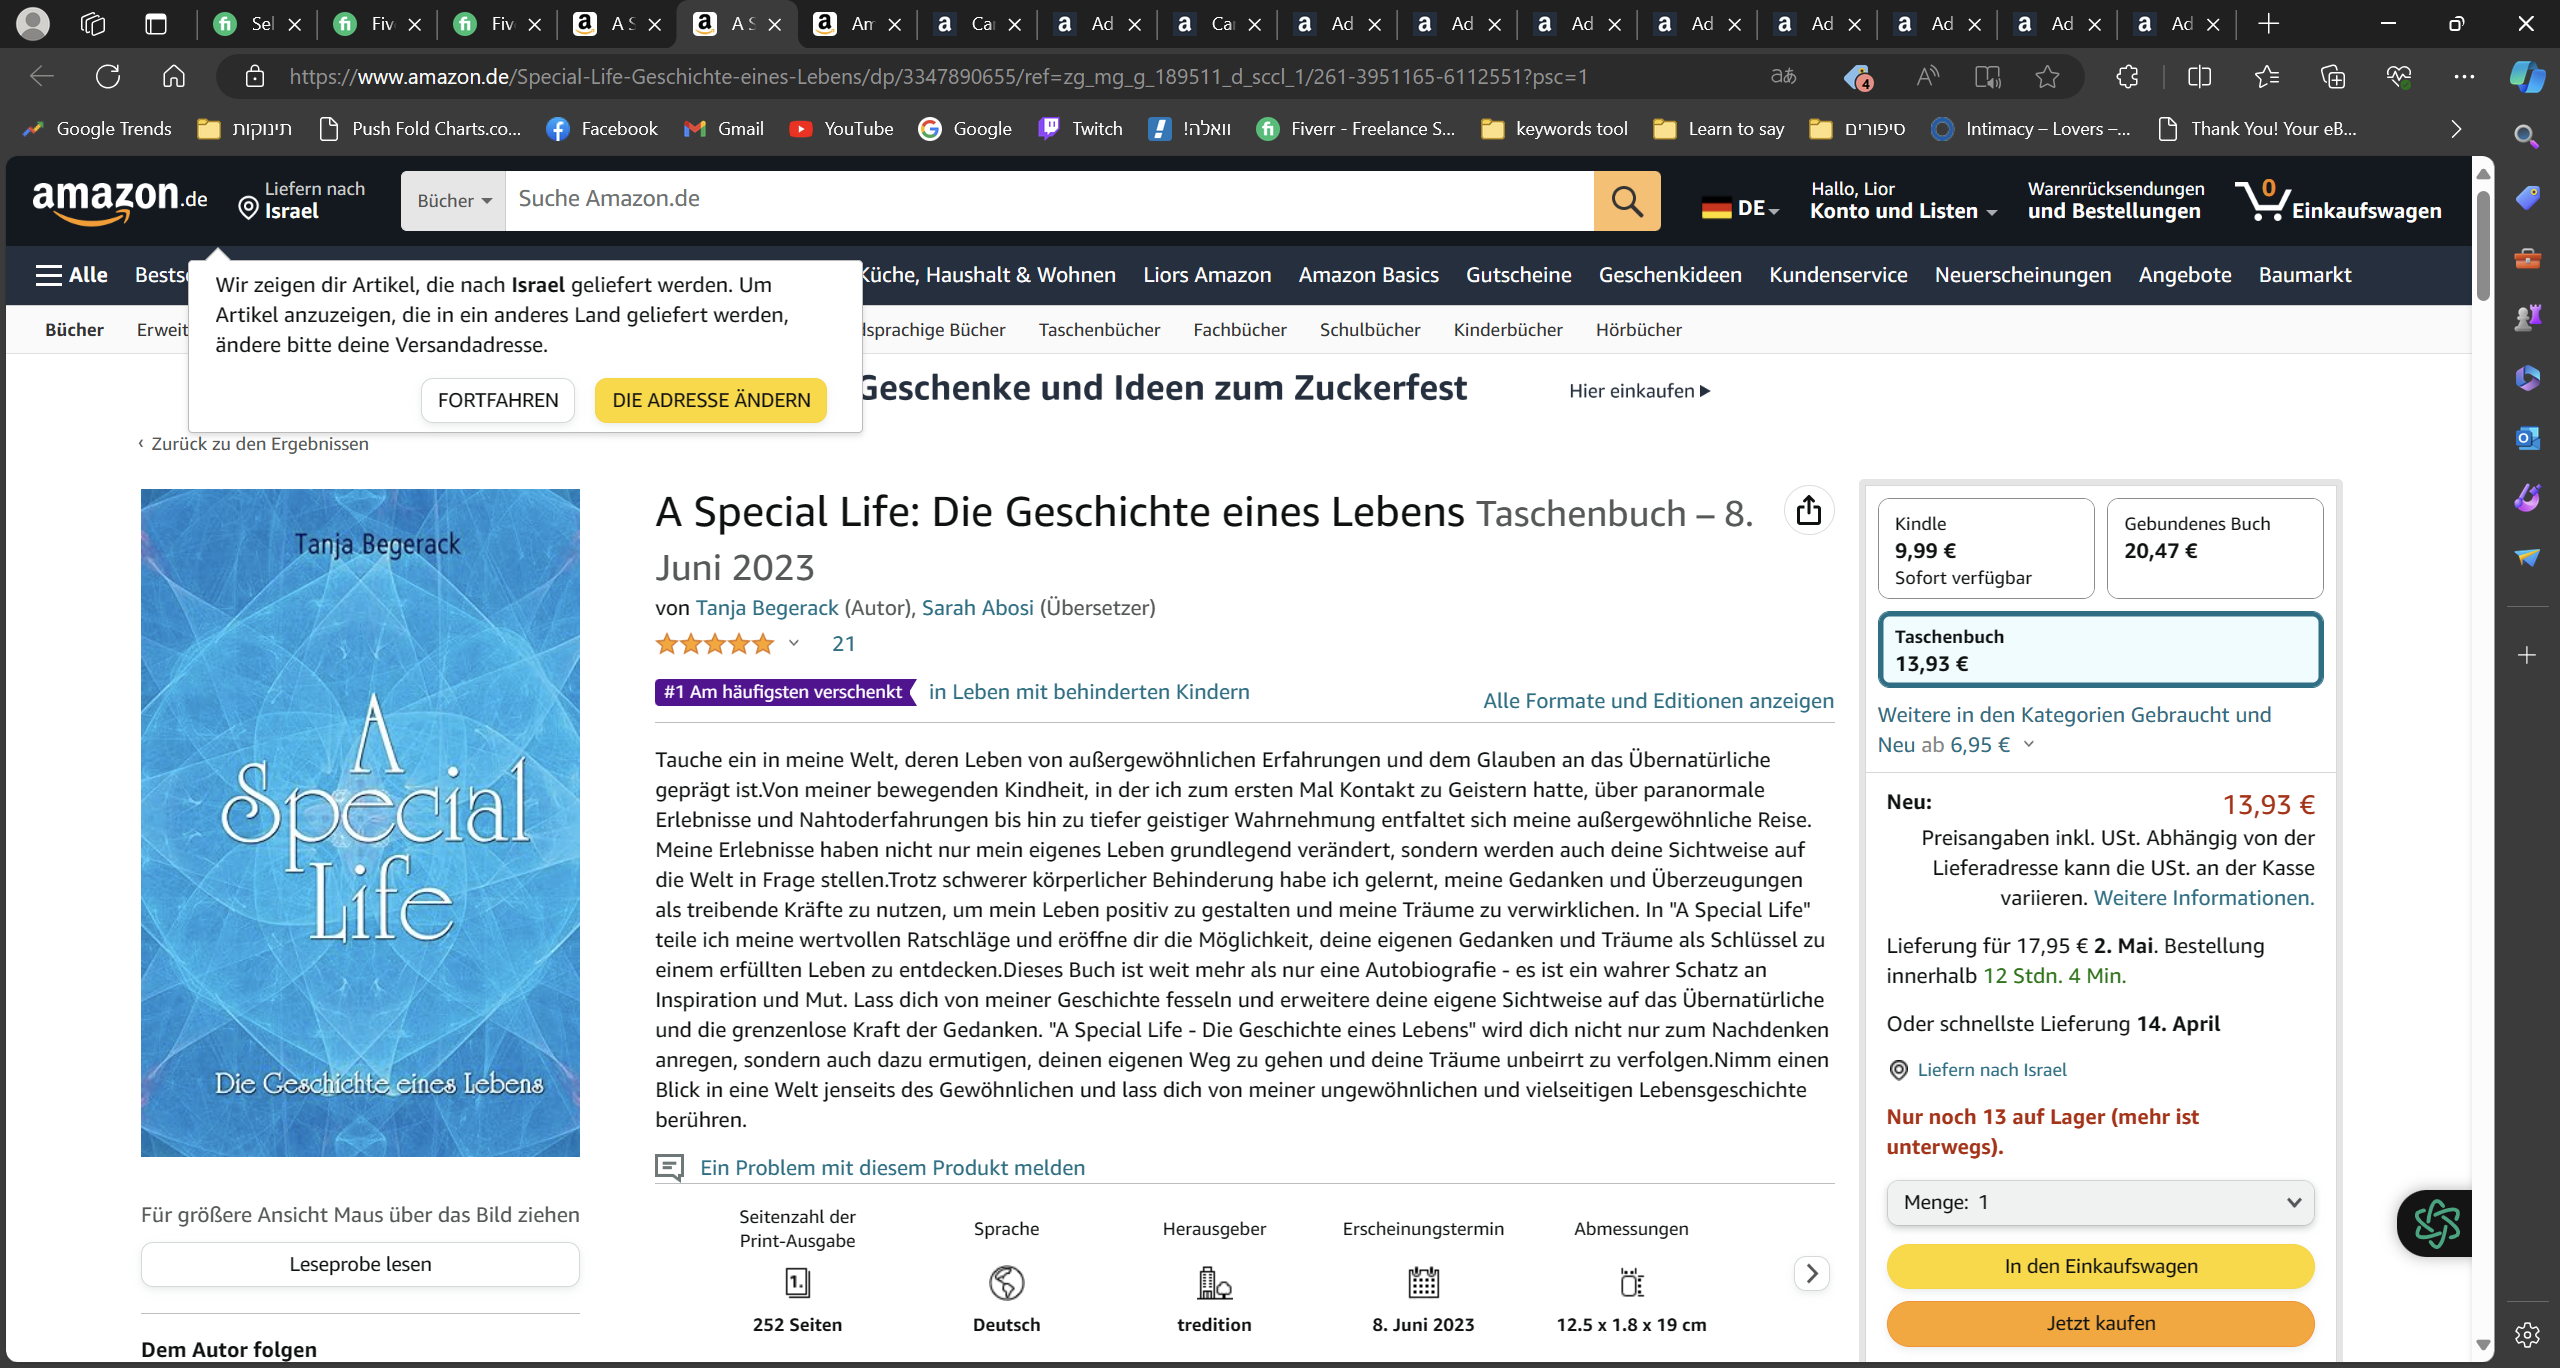Click the Suche Amazon.de search field
The height and width of the screenshot is (1368, 2560).
pyautogui.click(x=1049, y=201)
